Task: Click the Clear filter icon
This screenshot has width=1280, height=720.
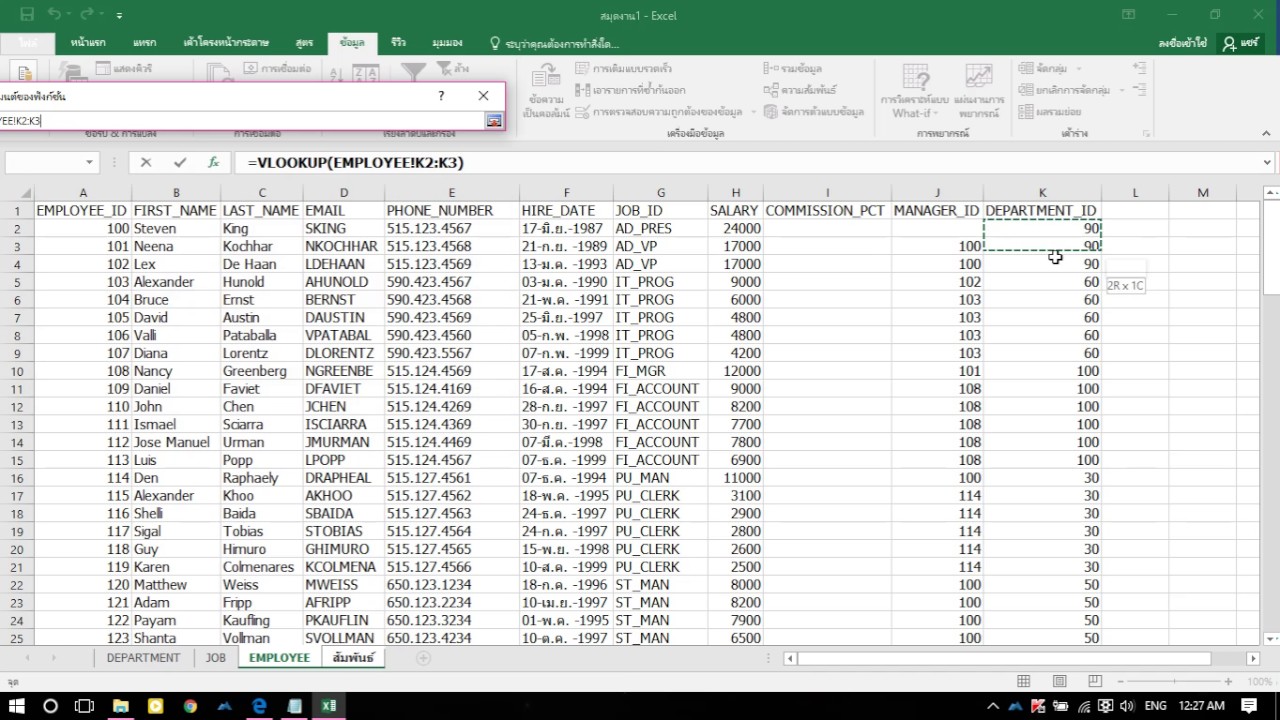Action: (445, 69)
